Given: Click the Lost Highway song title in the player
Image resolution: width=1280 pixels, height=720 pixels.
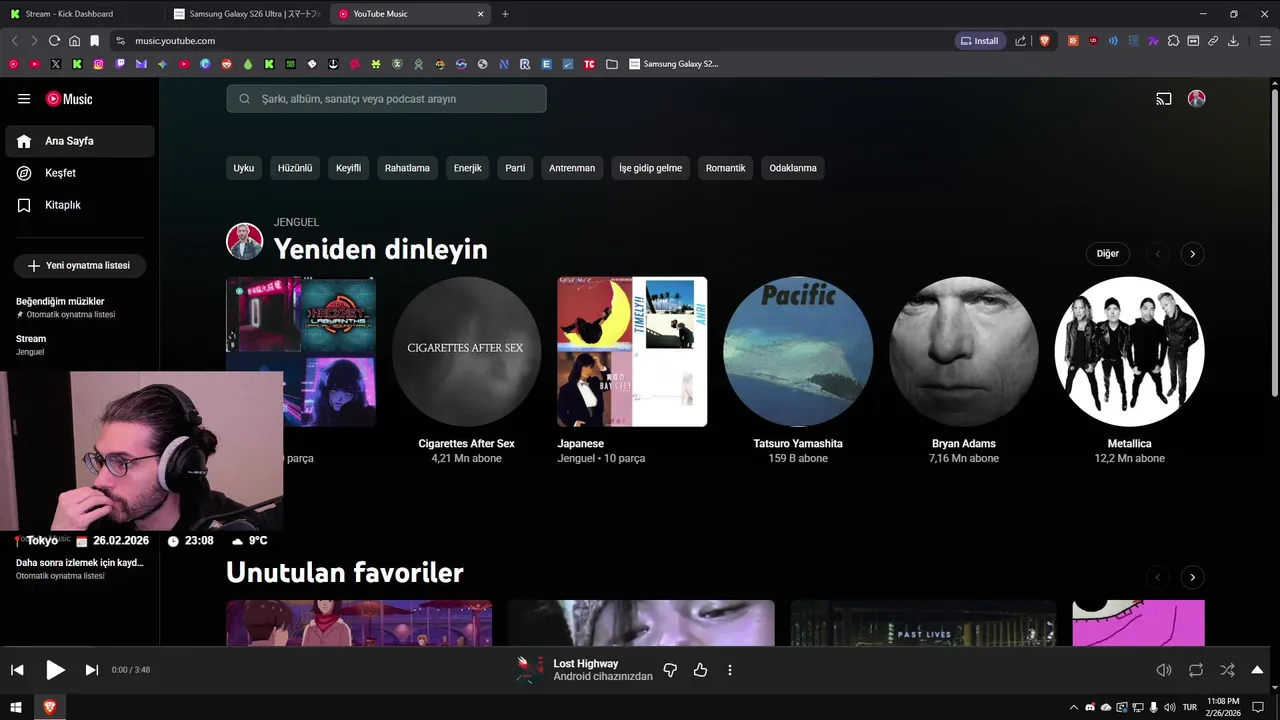Looking at the screenshot, I should (x=586, y=663).
